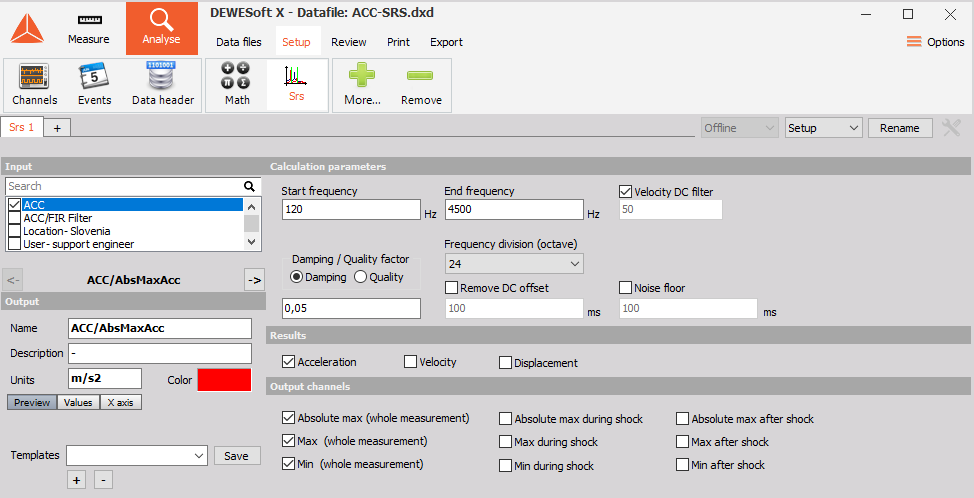Go to next output channel arrow

(x=254, y=280)
